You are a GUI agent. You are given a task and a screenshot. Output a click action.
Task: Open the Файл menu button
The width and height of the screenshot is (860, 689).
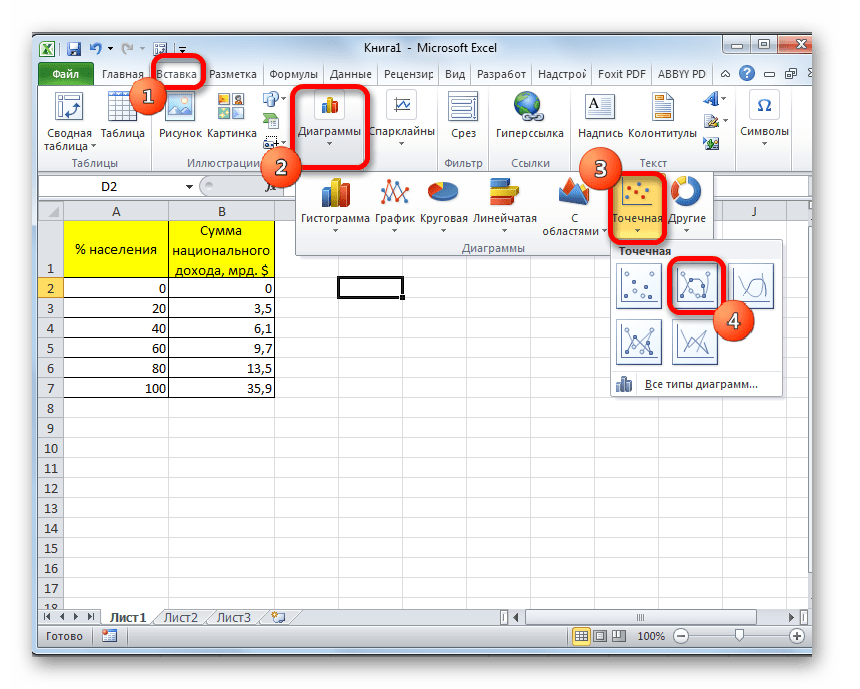[66, 74]
